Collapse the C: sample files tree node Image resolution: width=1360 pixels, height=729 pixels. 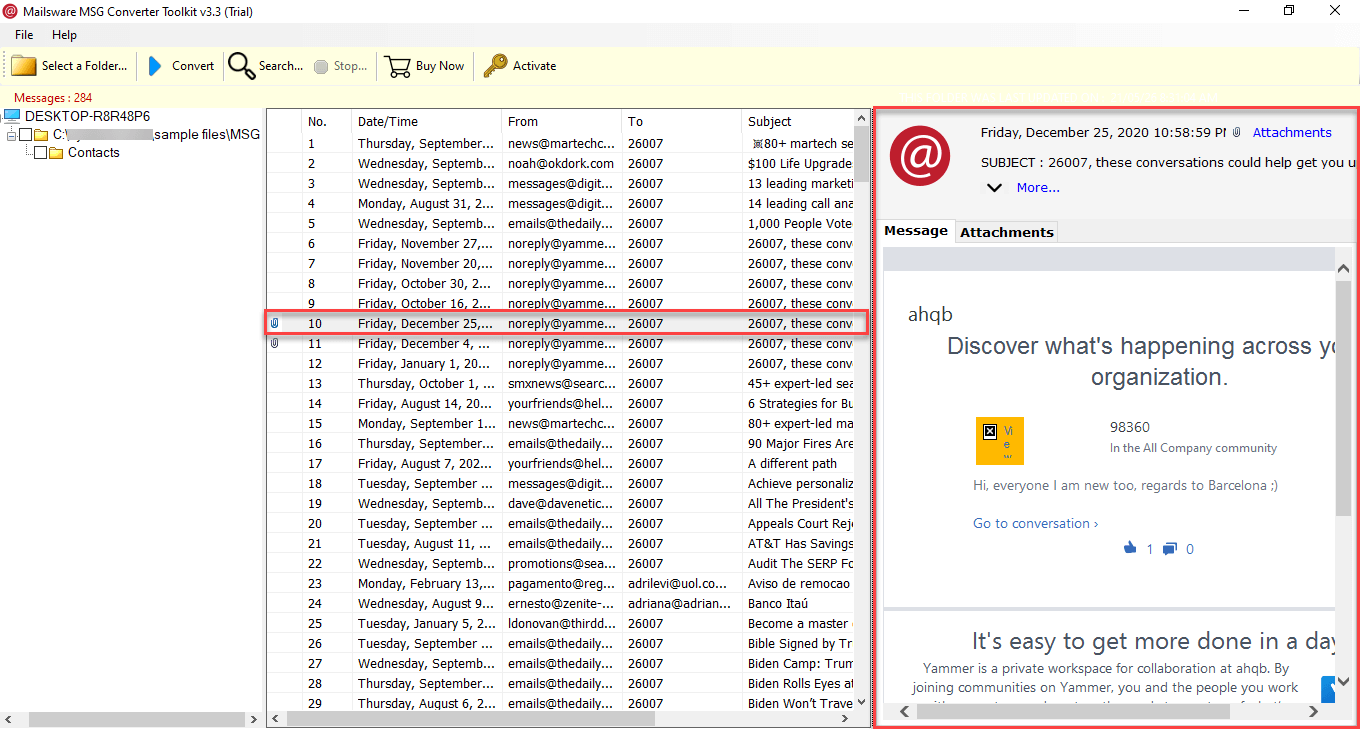click(11, 134)
